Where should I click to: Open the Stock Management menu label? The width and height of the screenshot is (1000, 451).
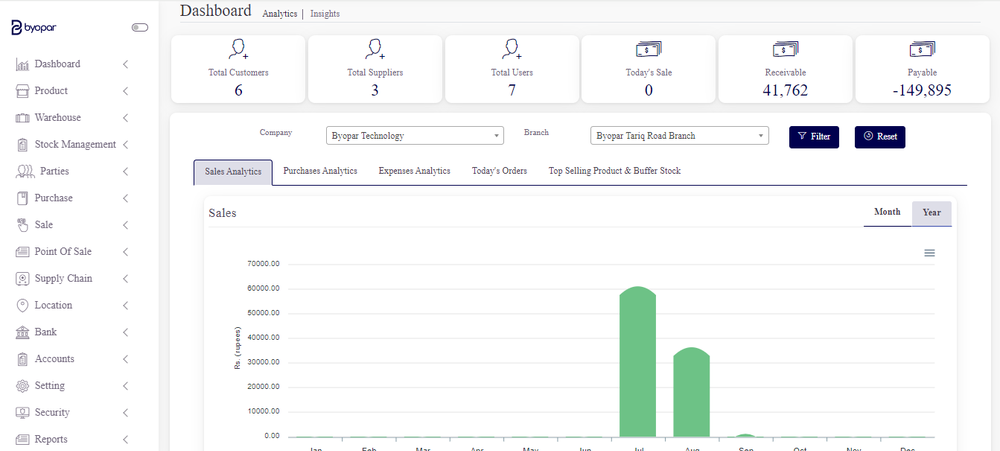click(75, 145)
